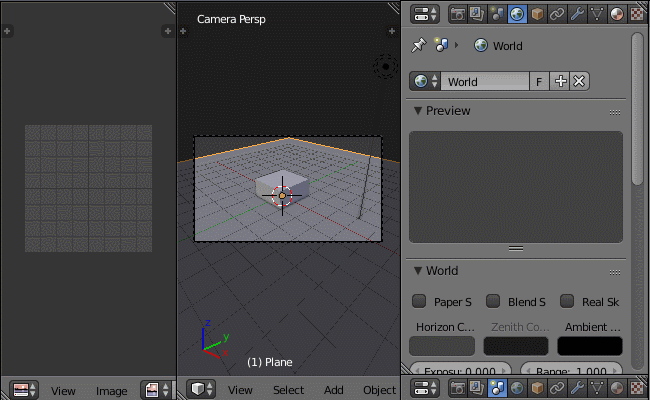Open the Modifiers wrench tab in the upper Properties header

click(577, 14)
